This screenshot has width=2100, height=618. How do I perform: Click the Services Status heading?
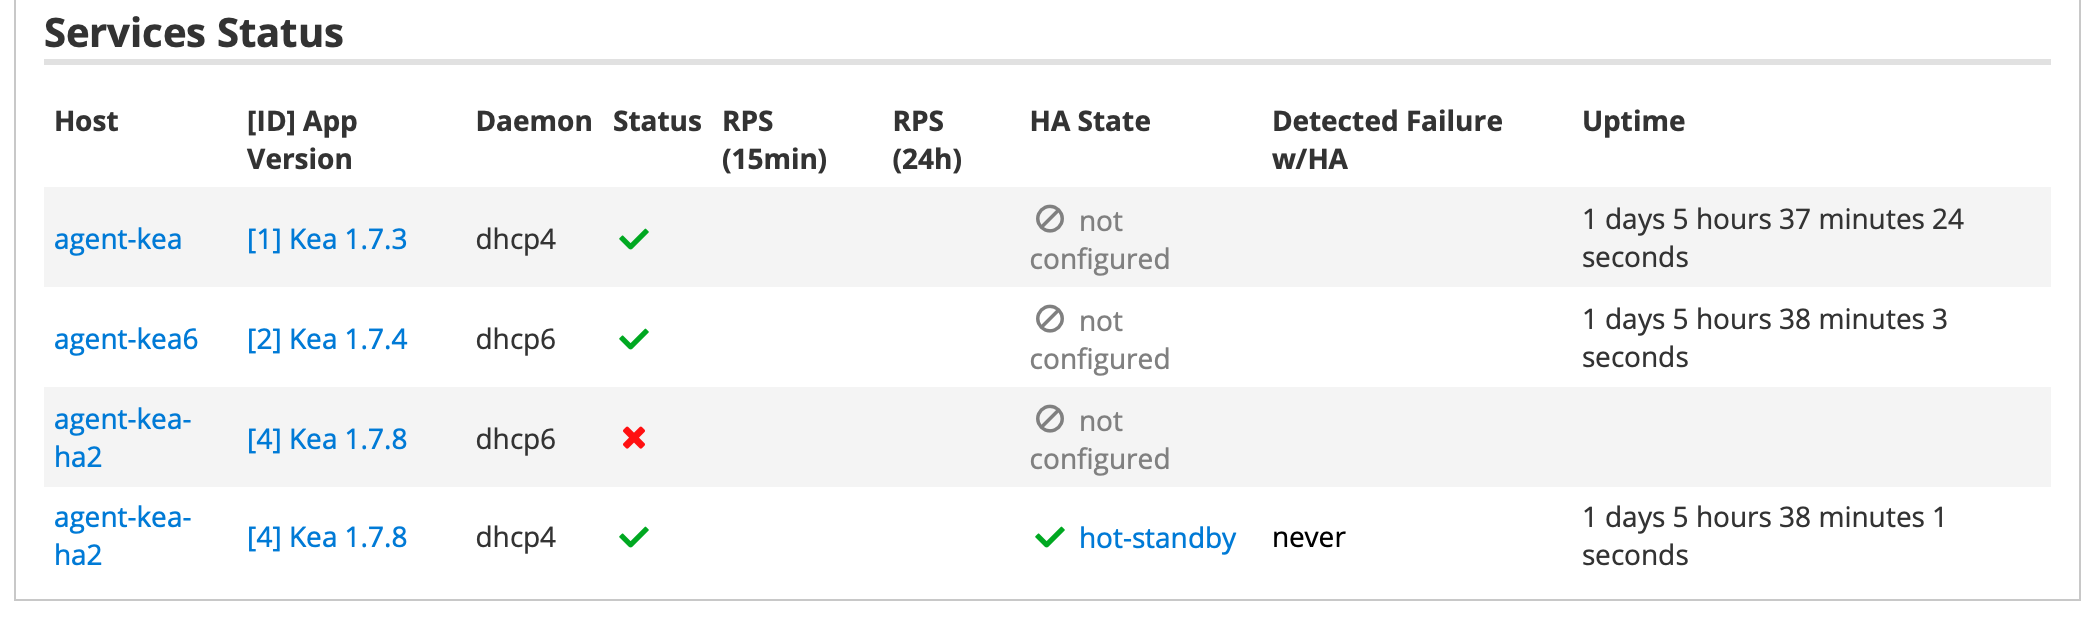(x=194, y=33)
